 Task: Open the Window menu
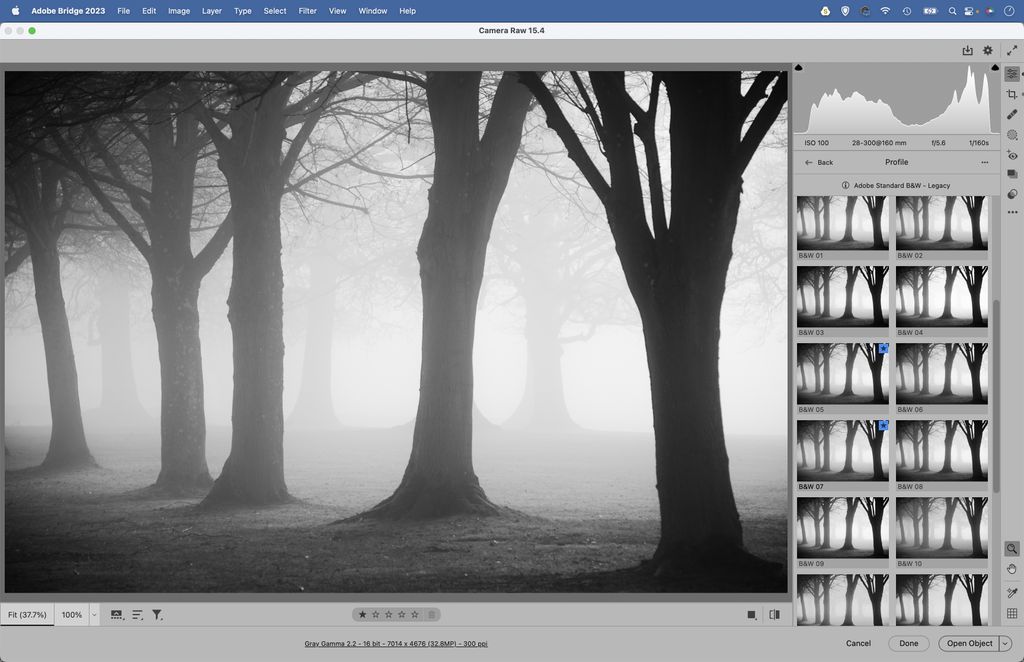[372, 10]
